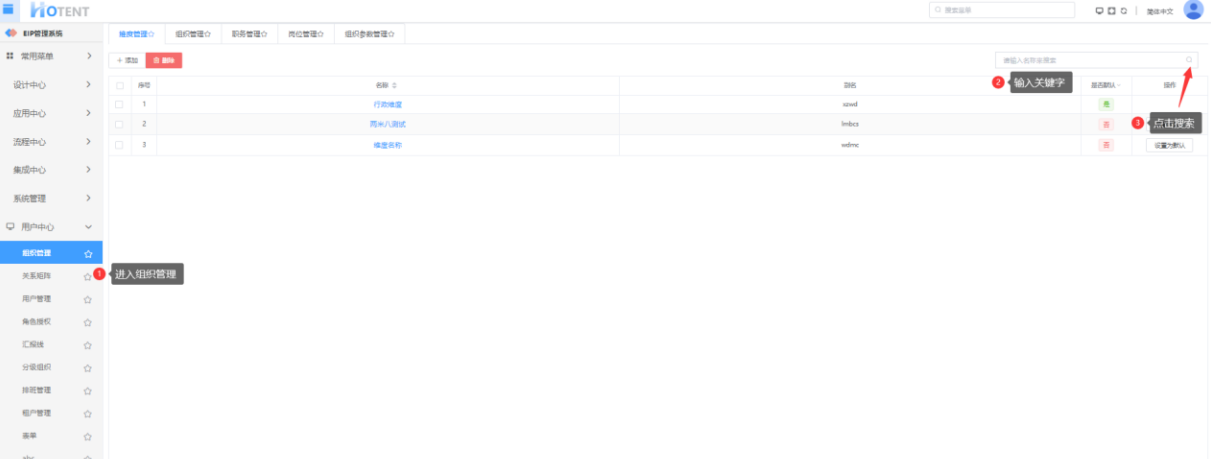The width and height of the screenshot is (1211, 459).
Task: Click the star on 岗位管理 tab
Action: tap(321, 33)
